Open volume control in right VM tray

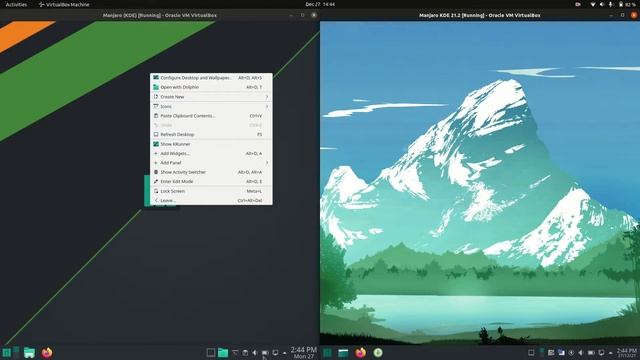(581, 353)
